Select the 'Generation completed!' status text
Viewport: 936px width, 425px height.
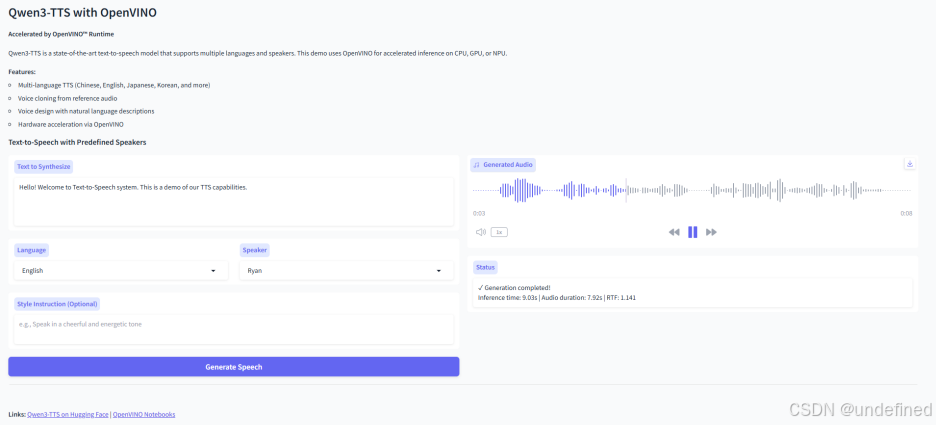click(514, 288)
